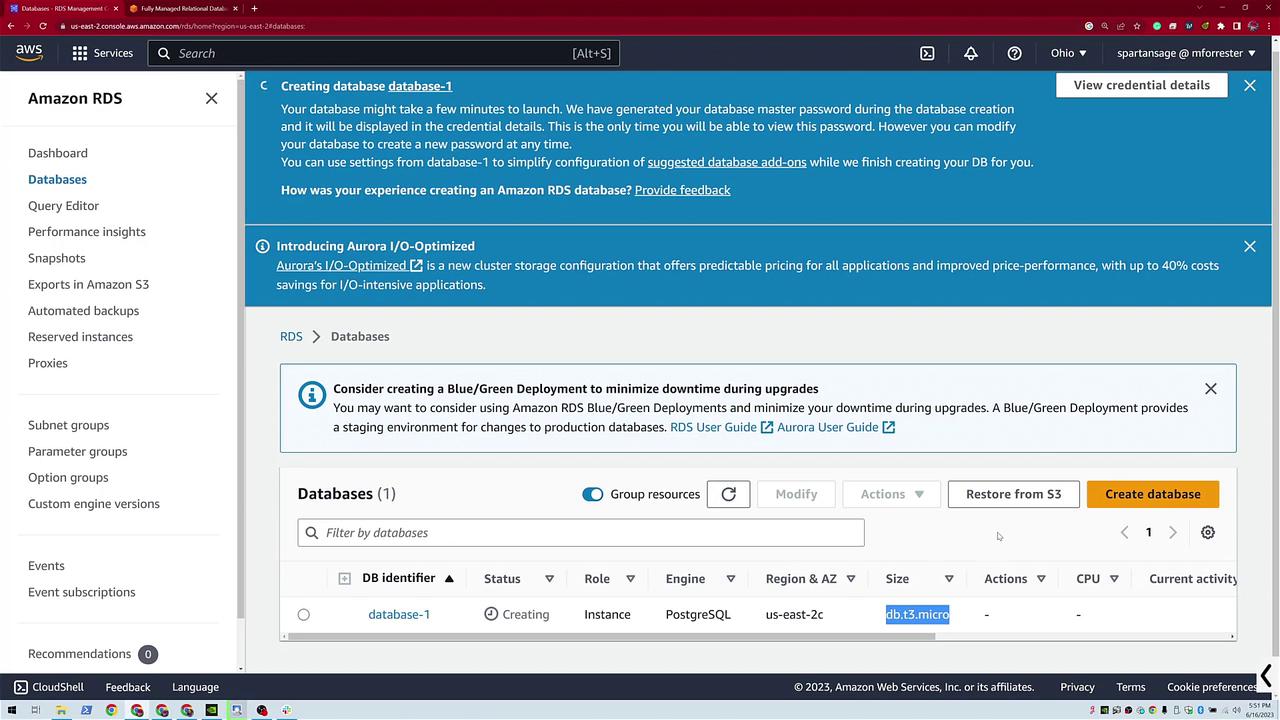Viewport: 1280px width, 720px height.
Task: Open the database-1 link in table
Action: (x=399, y=614)
